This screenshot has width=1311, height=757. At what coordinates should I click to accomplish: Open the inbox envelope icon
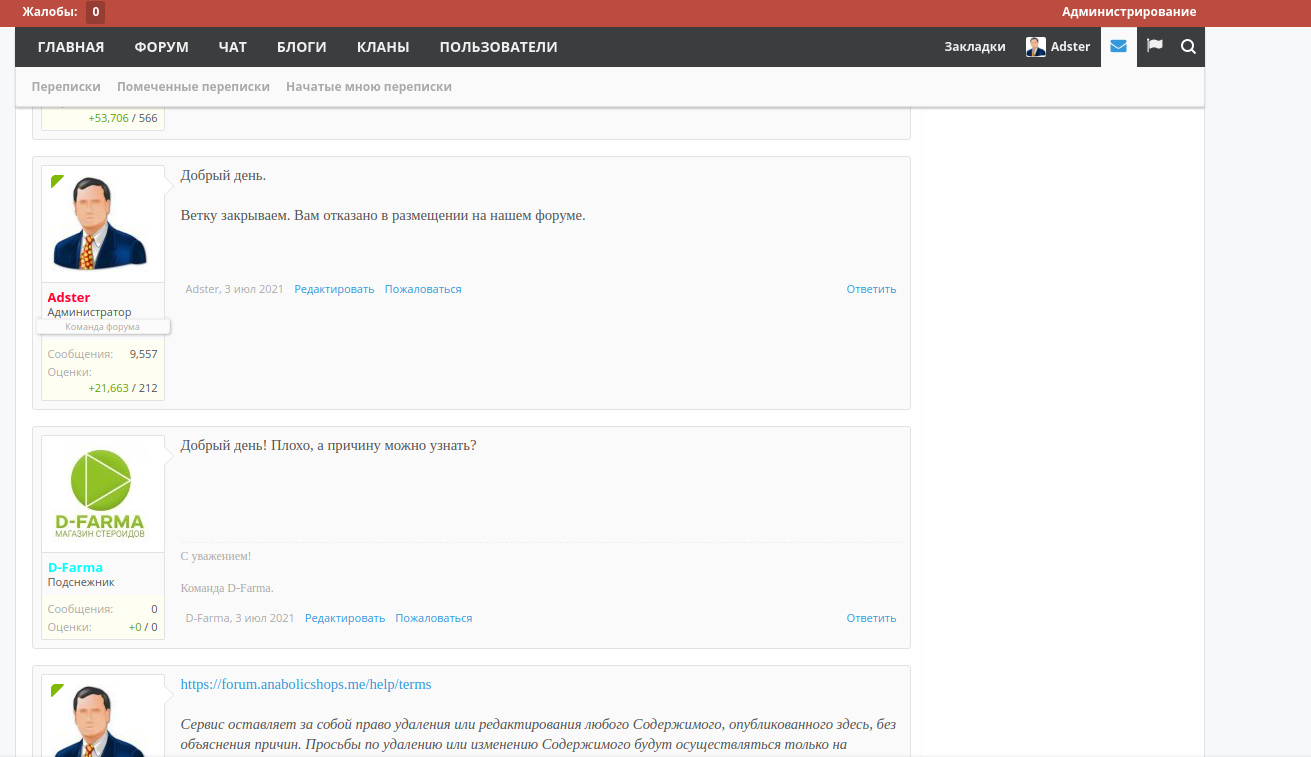click(x=1118, y=46)
